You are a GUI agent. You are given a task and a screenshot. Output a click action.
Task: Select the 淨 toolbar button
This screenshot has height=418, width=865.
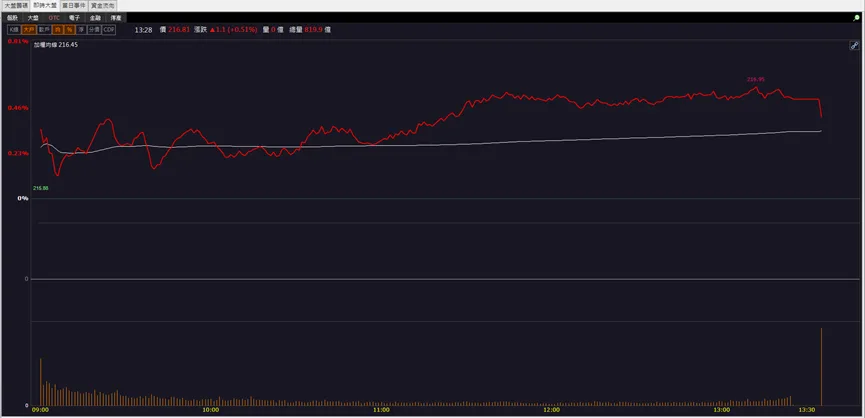click(x=81, y=30)
